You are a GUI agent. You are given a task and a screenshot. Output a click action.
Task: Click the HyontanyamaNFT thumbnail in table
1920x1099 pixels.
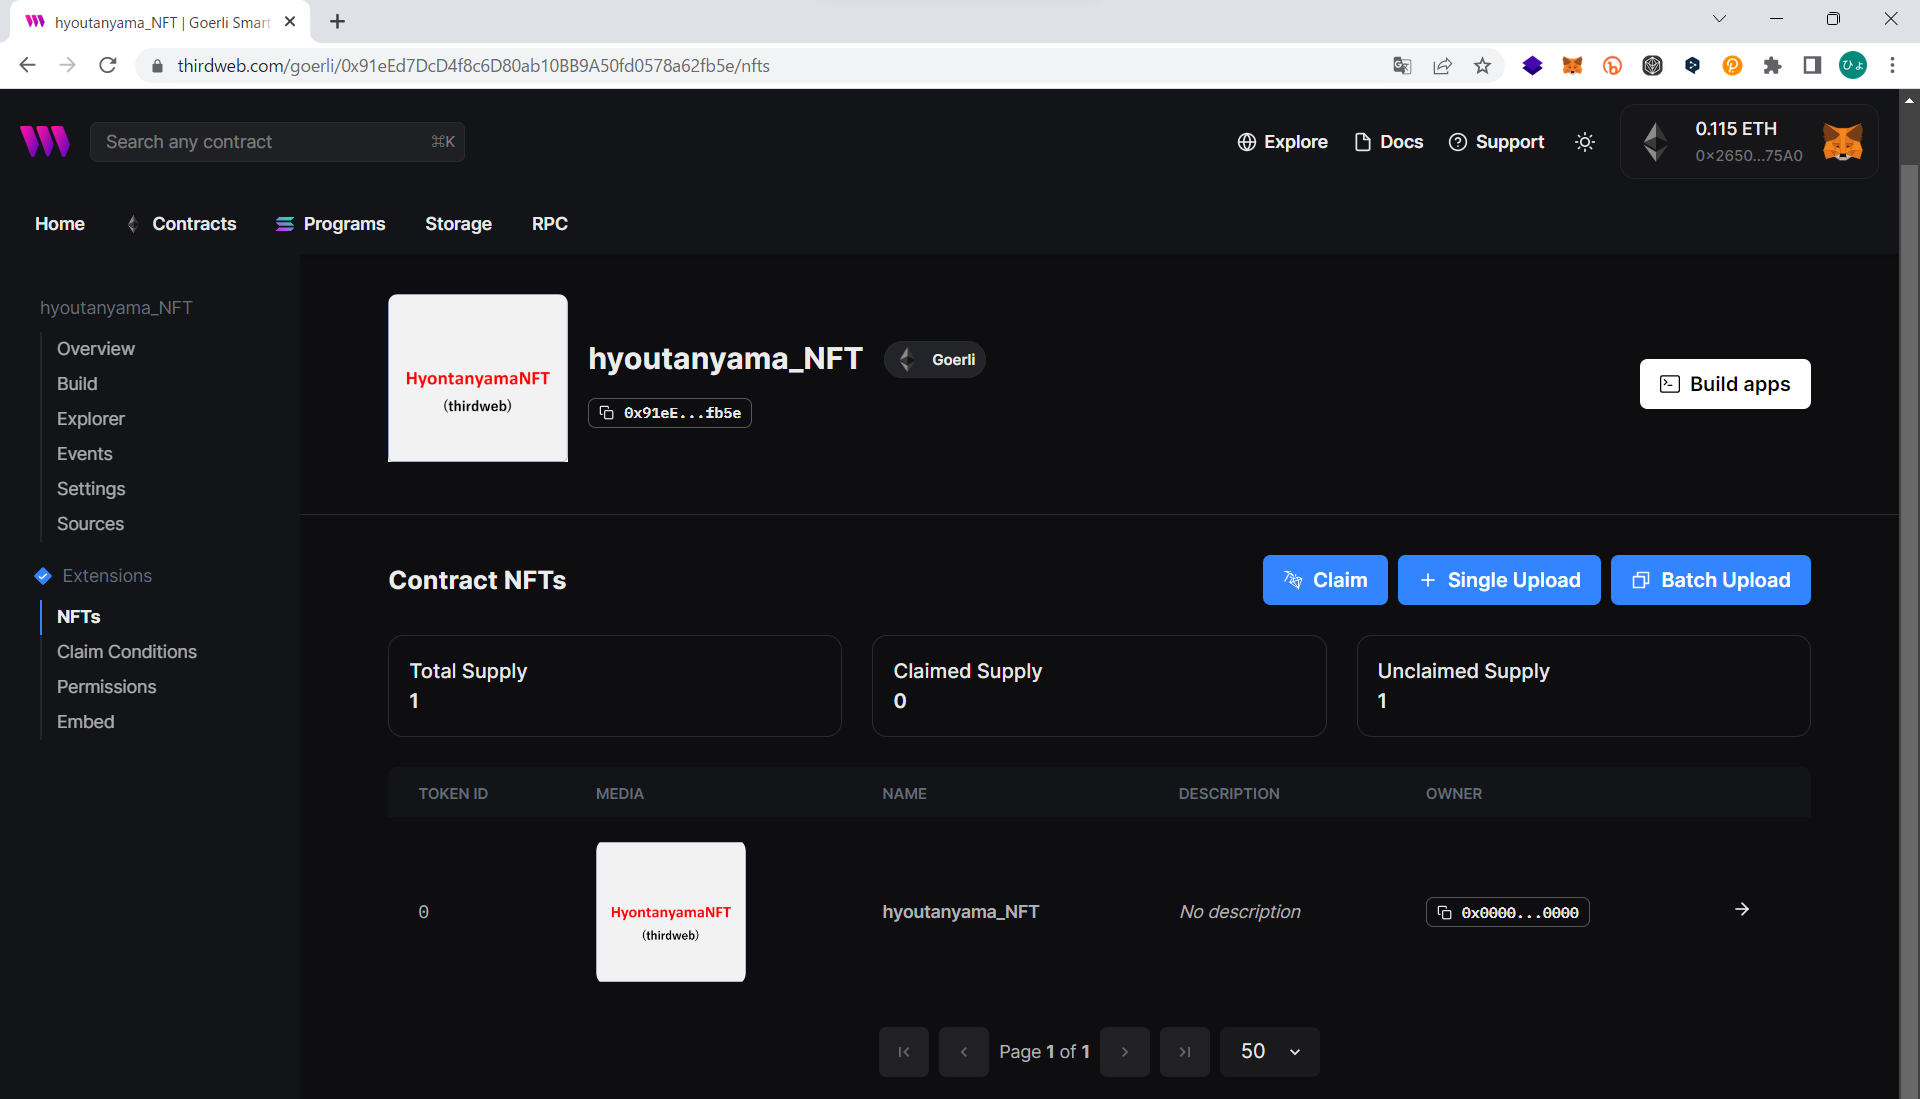pyautogui.click(x=671, y=912)
